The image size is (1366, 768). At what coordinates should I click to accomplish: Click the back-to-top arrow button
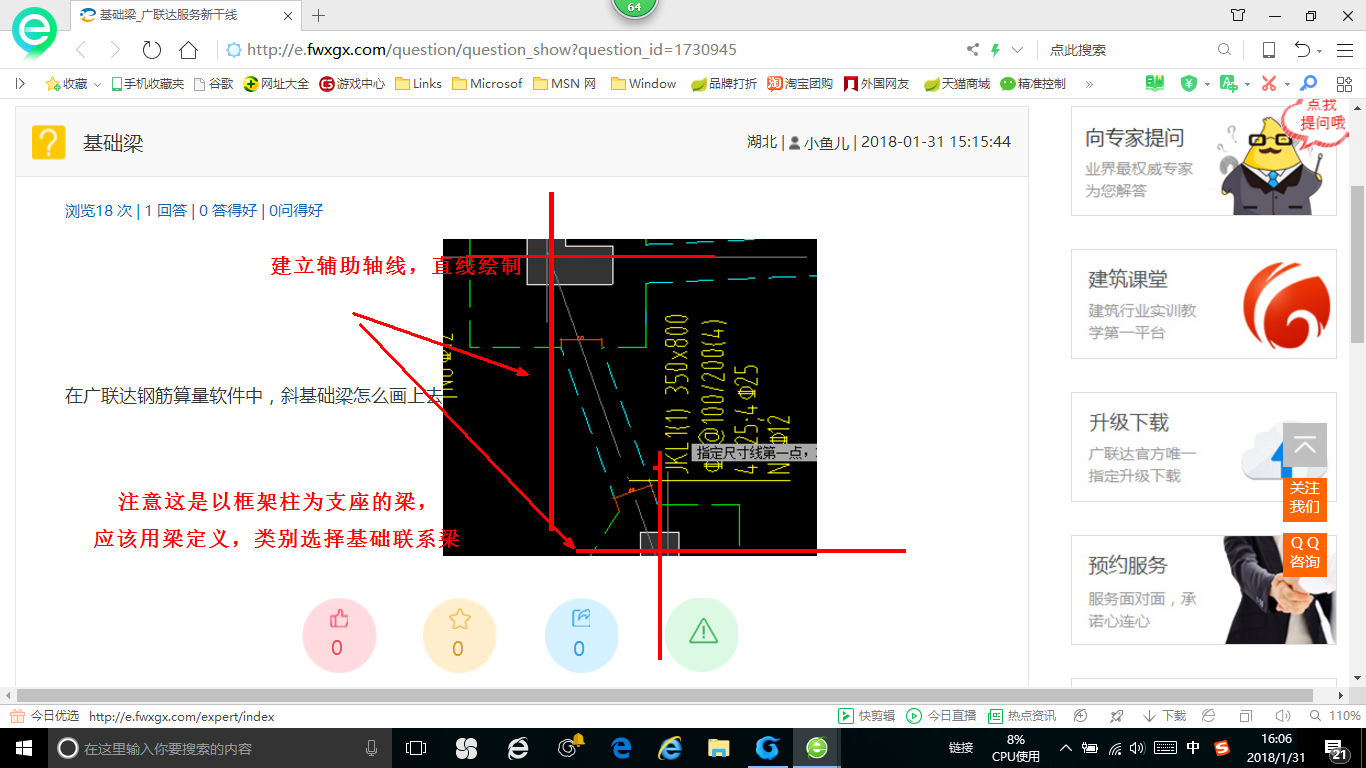1305,447
